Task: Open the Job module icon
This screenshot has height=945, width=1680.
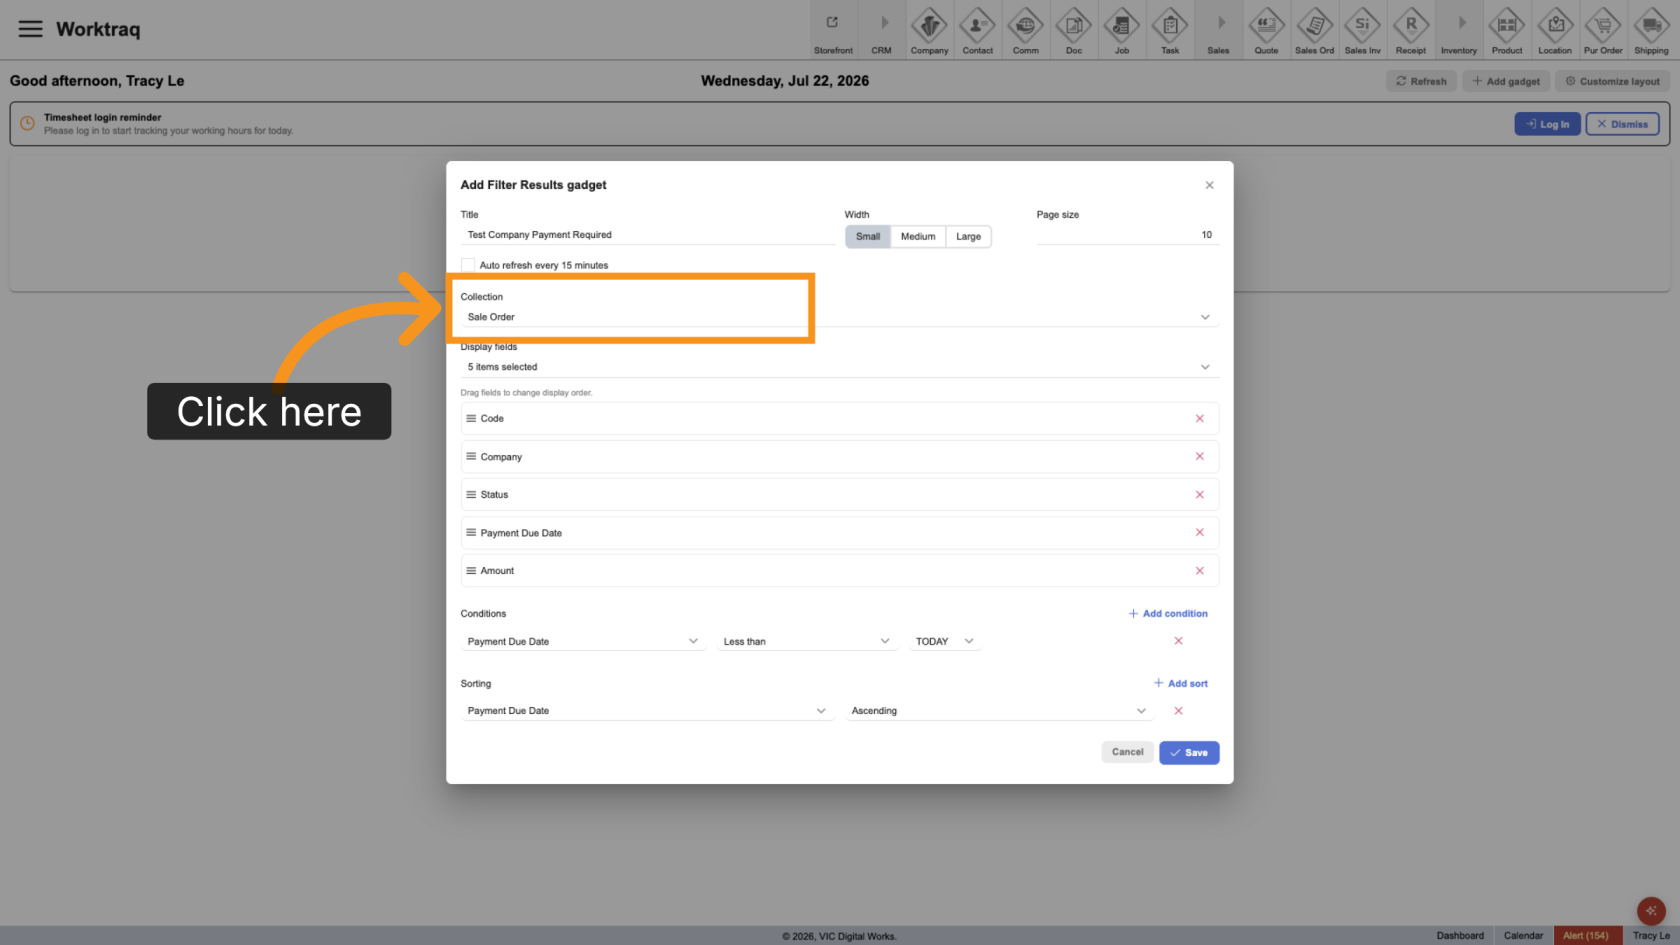Action: pos(1122,30)
